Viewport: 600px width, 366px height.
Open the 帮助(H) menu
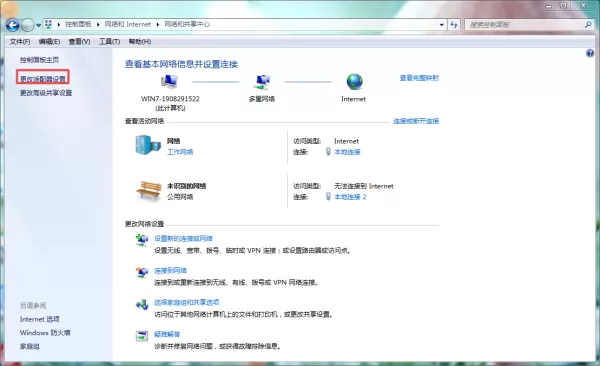tap(140, 41)
